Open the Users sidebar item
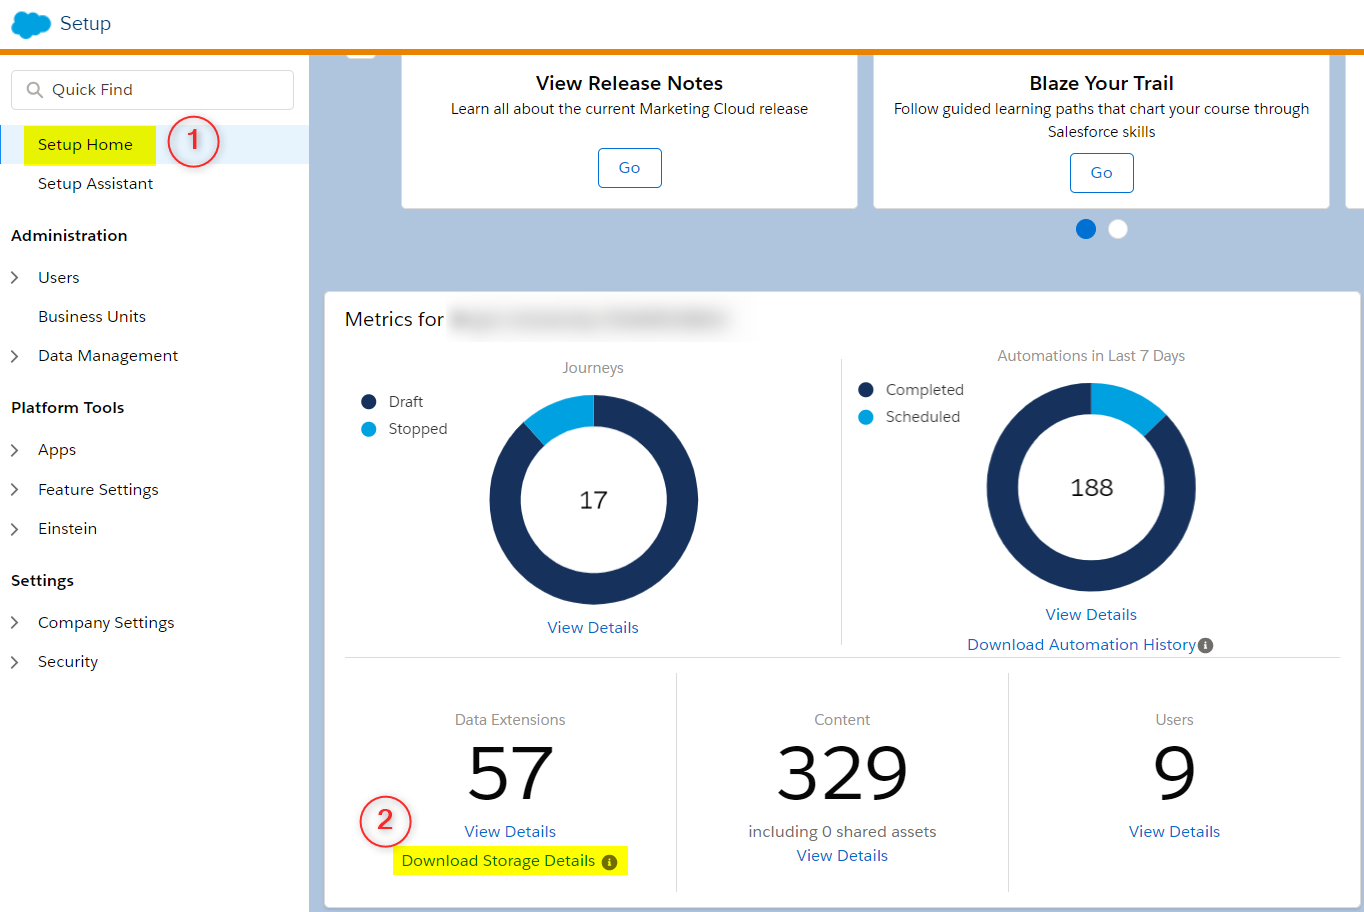Screen dimensions: 1364x912 pyautogui.click(x=59, y=278)
